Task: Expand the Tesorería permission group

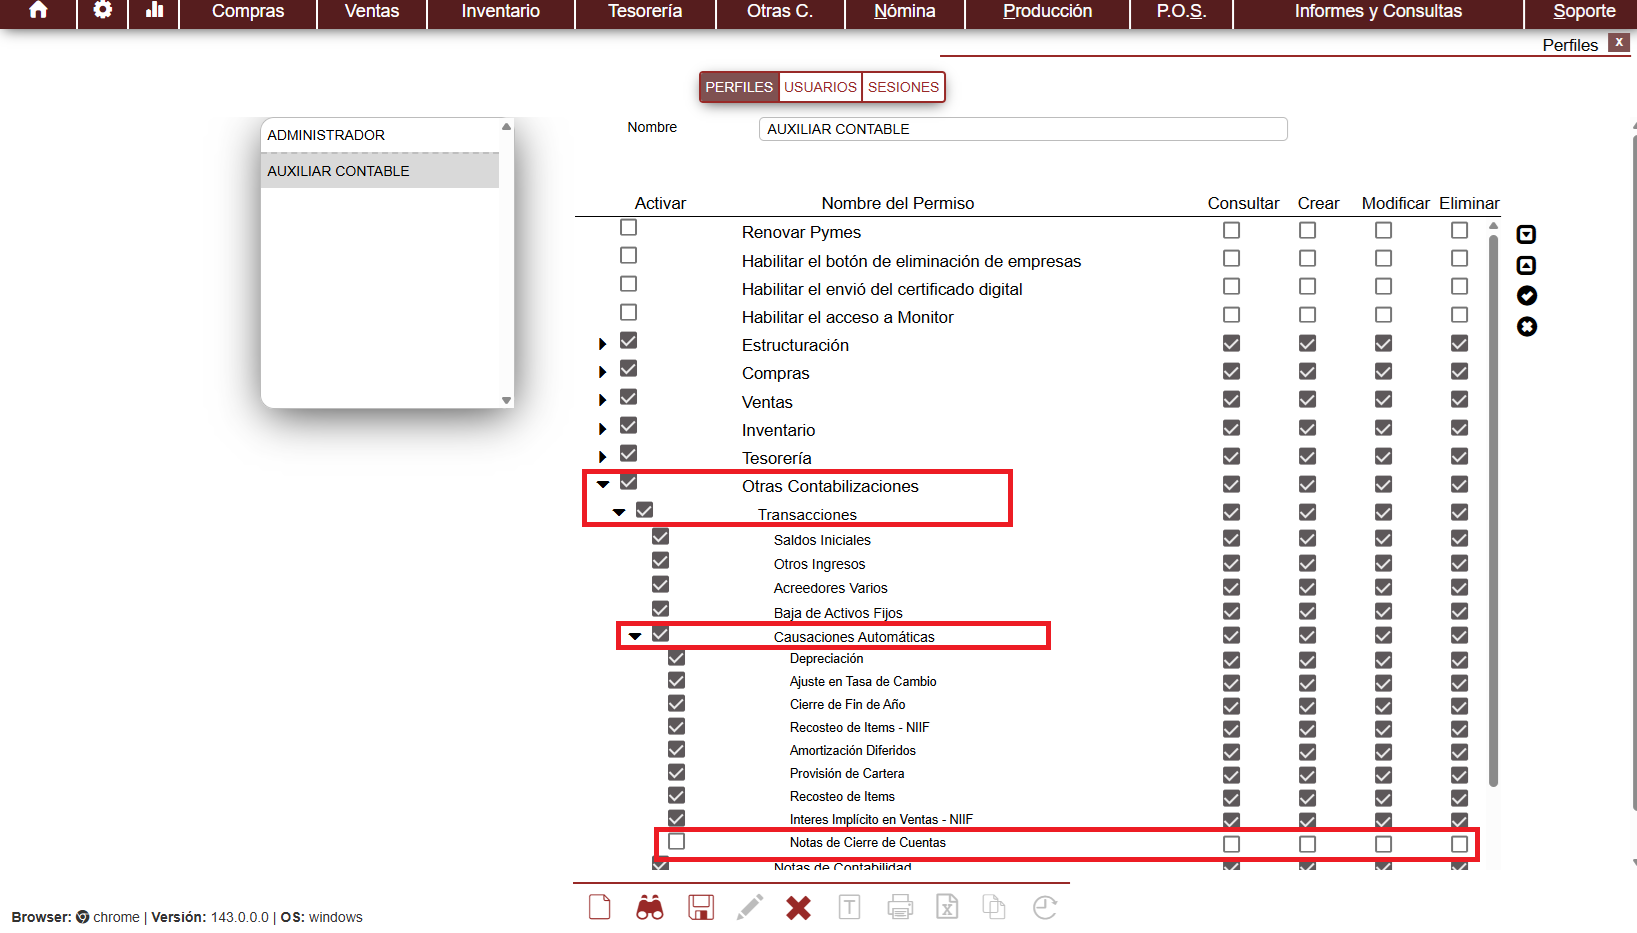Action: pyautogui.click(x=602, y=457)
